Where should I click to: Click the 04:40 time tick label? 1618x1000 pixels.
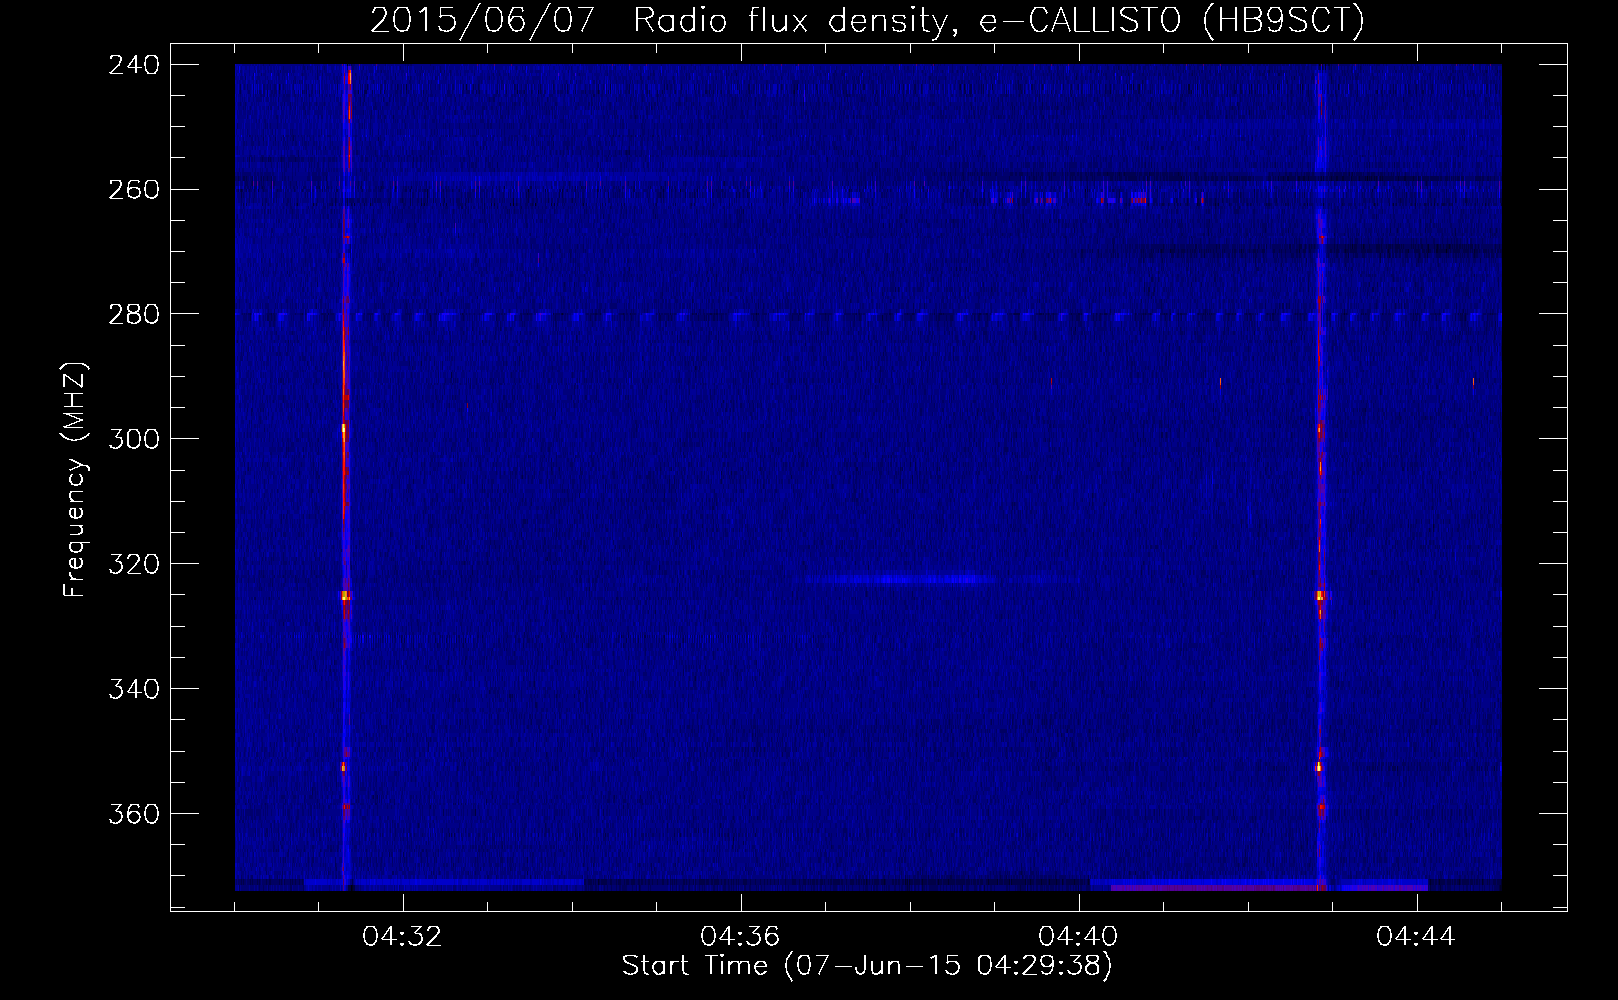pyautogui.click(x=1078, y=936)
